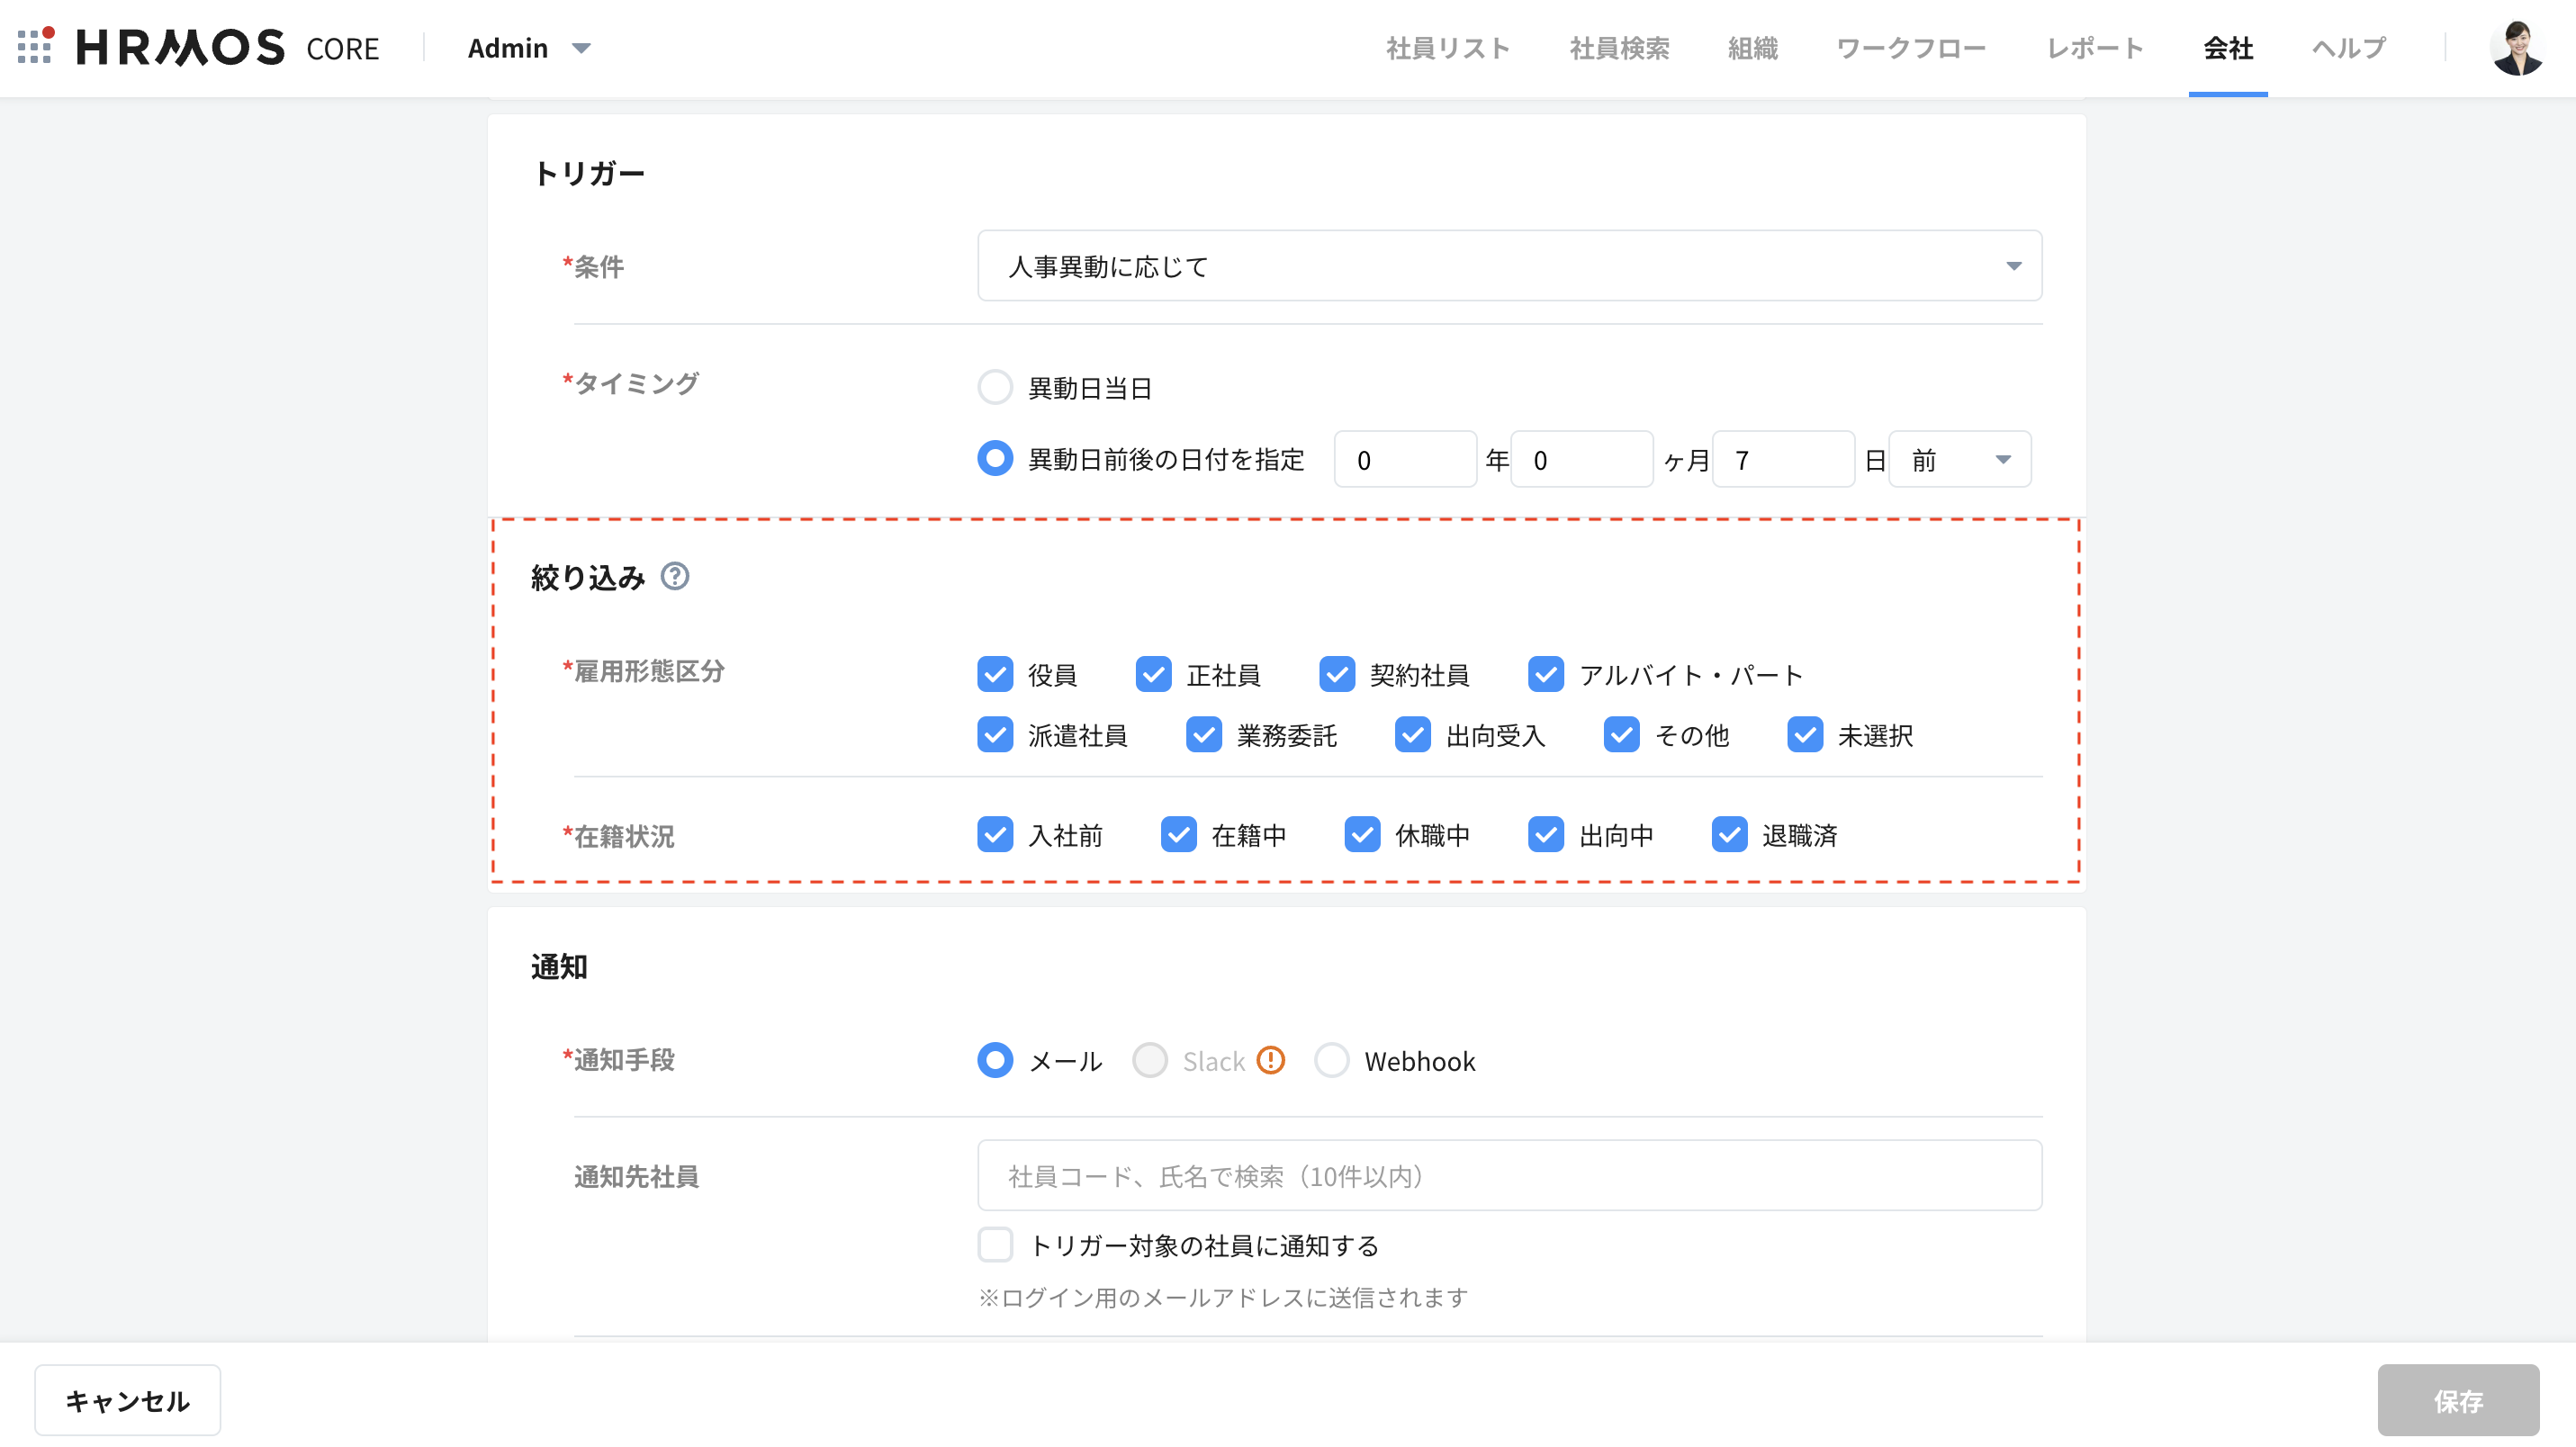Toggle the アルバイト・パート checkbox
This screenshot has width=2576, height=1447.
click(x=1545, y=675)
